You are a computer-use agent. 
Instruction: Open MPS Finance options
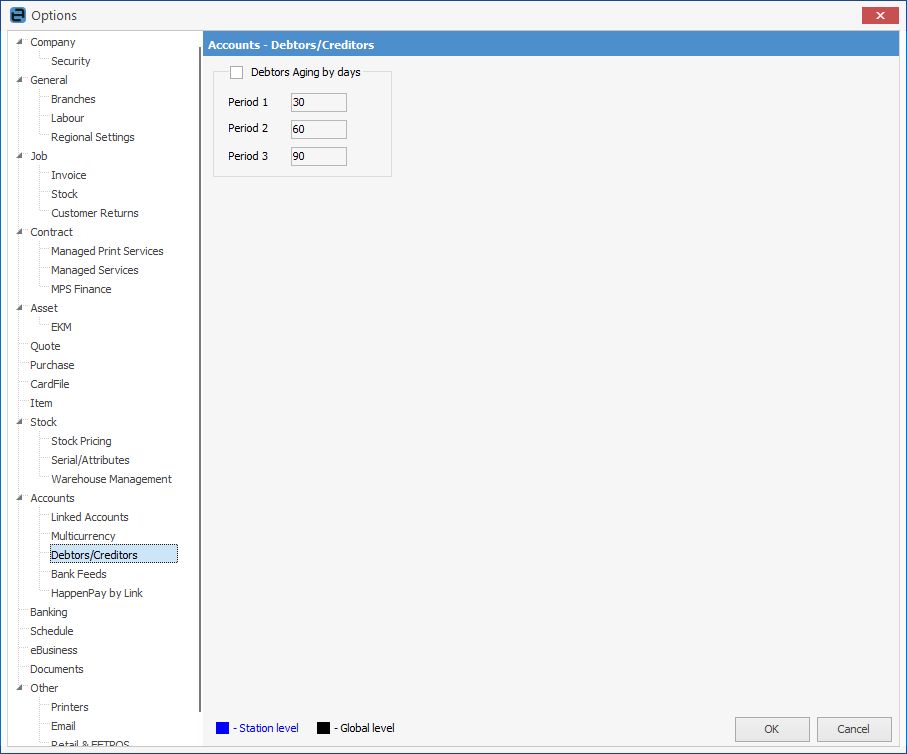coord(81,289)
